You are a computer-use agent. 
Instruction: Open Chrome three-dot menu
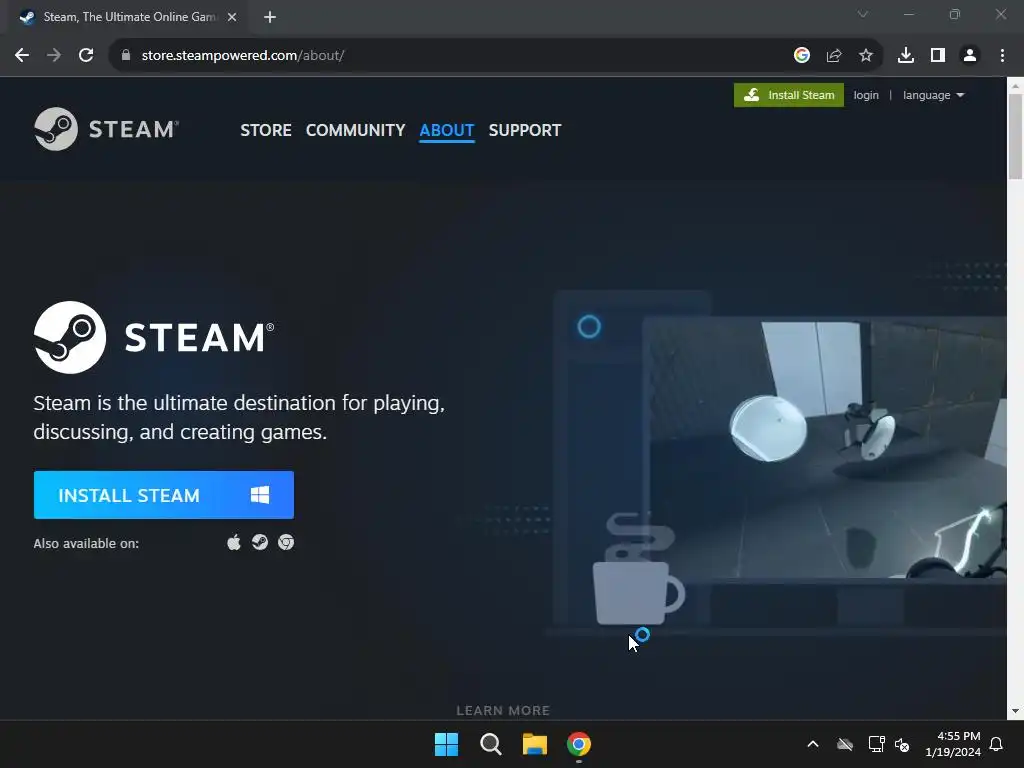tap(1002, 56)
